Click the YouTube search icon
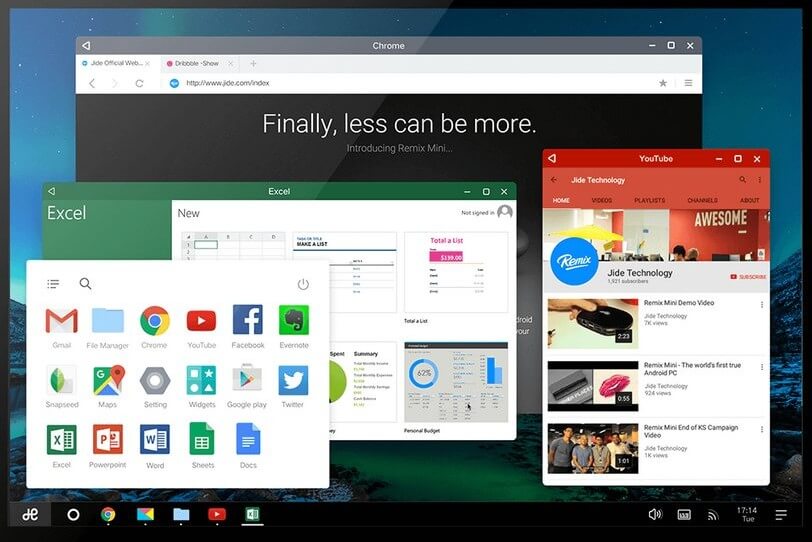Screen dimensions: 812x542 743,180
